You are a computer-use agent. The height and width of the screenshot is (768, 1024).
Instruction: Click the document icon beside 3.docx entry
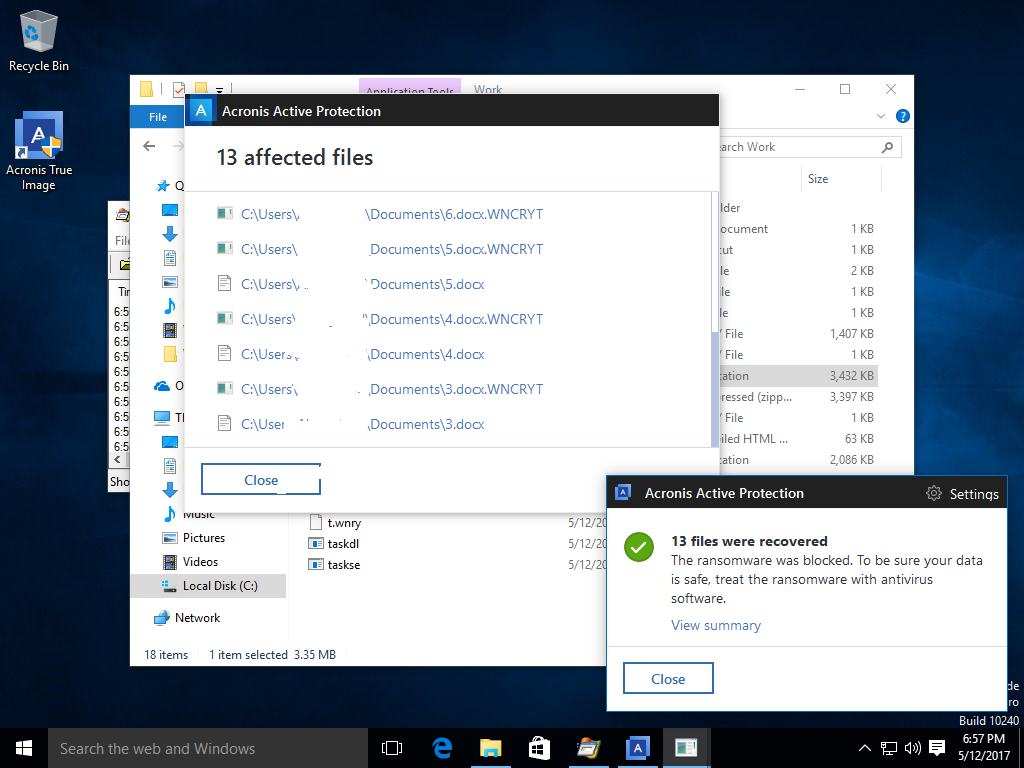(x=225, y=423)
